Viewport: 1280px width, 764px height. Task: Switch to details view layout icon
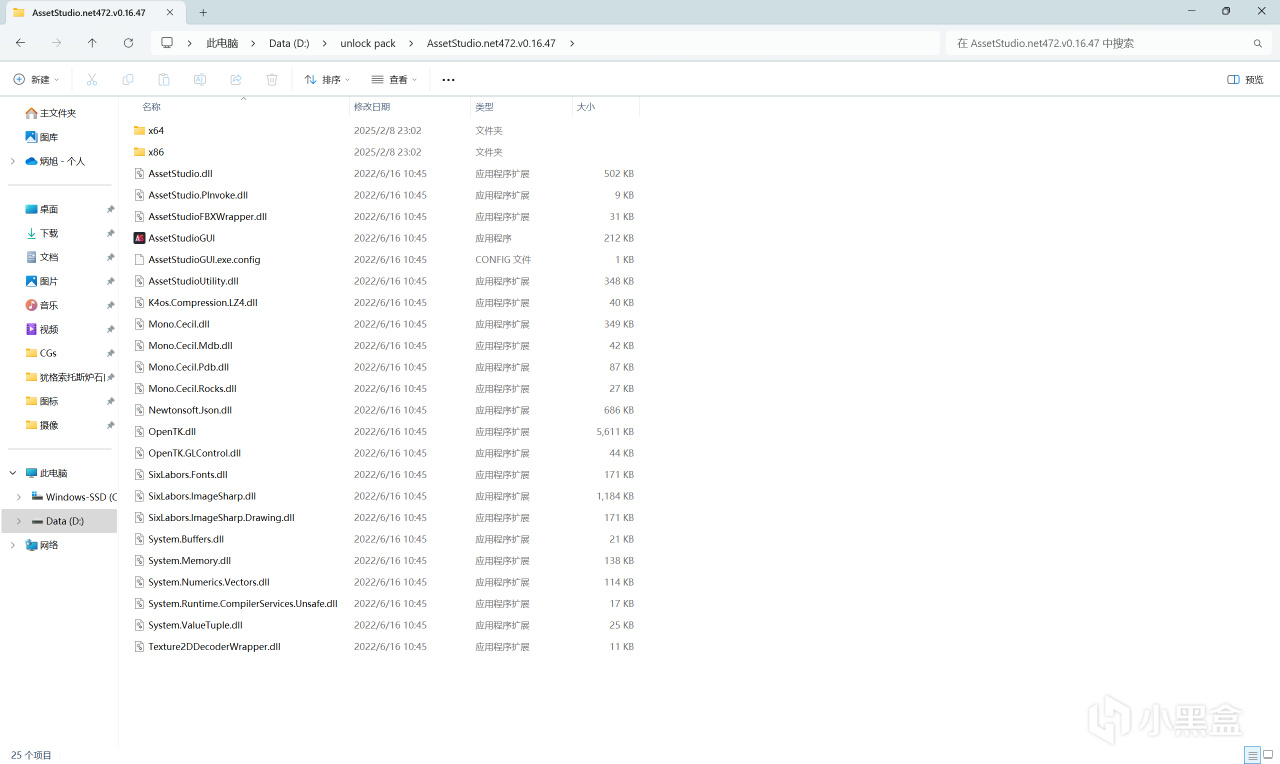coord(1252,754)
